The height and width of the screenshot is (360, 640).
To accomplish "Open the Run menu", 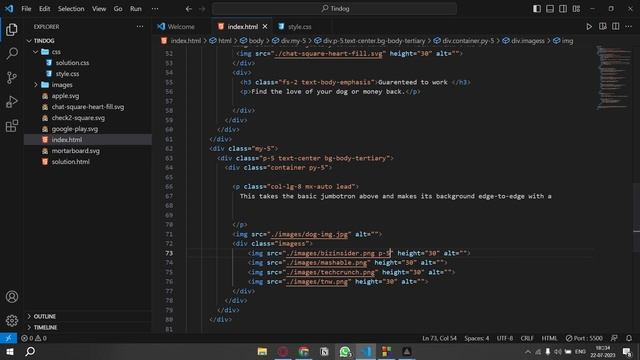I will tap(136, 9).
